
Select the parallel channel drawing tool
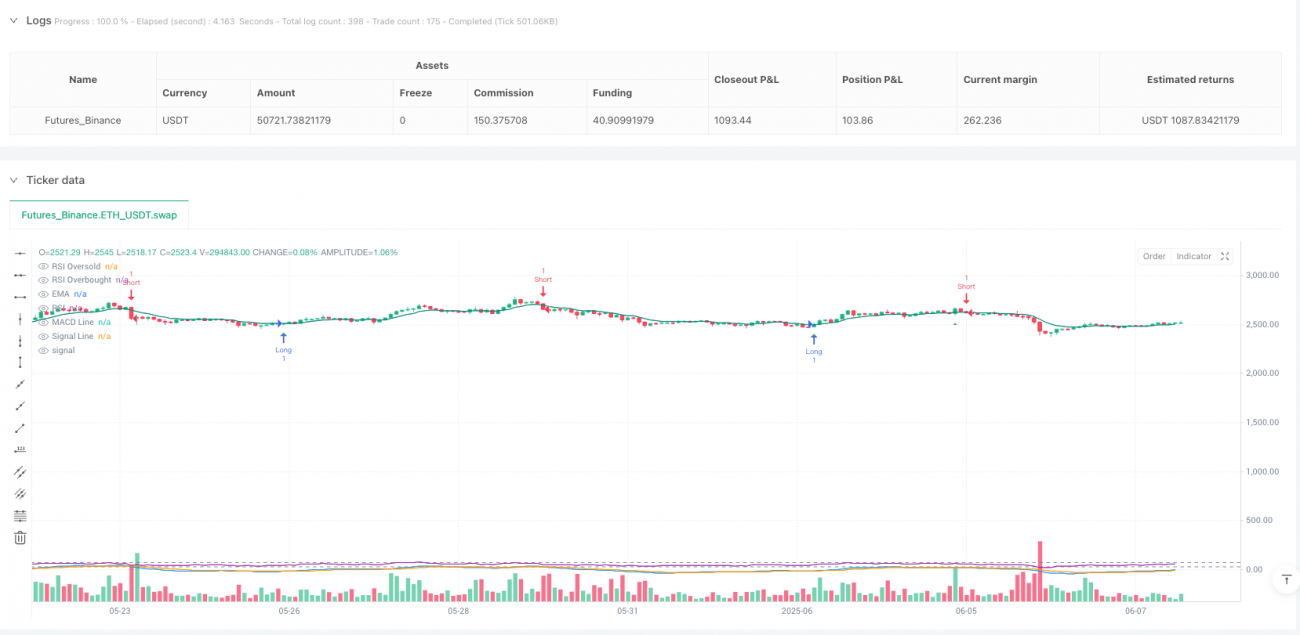pyautogui.click(x=19, y=472)
